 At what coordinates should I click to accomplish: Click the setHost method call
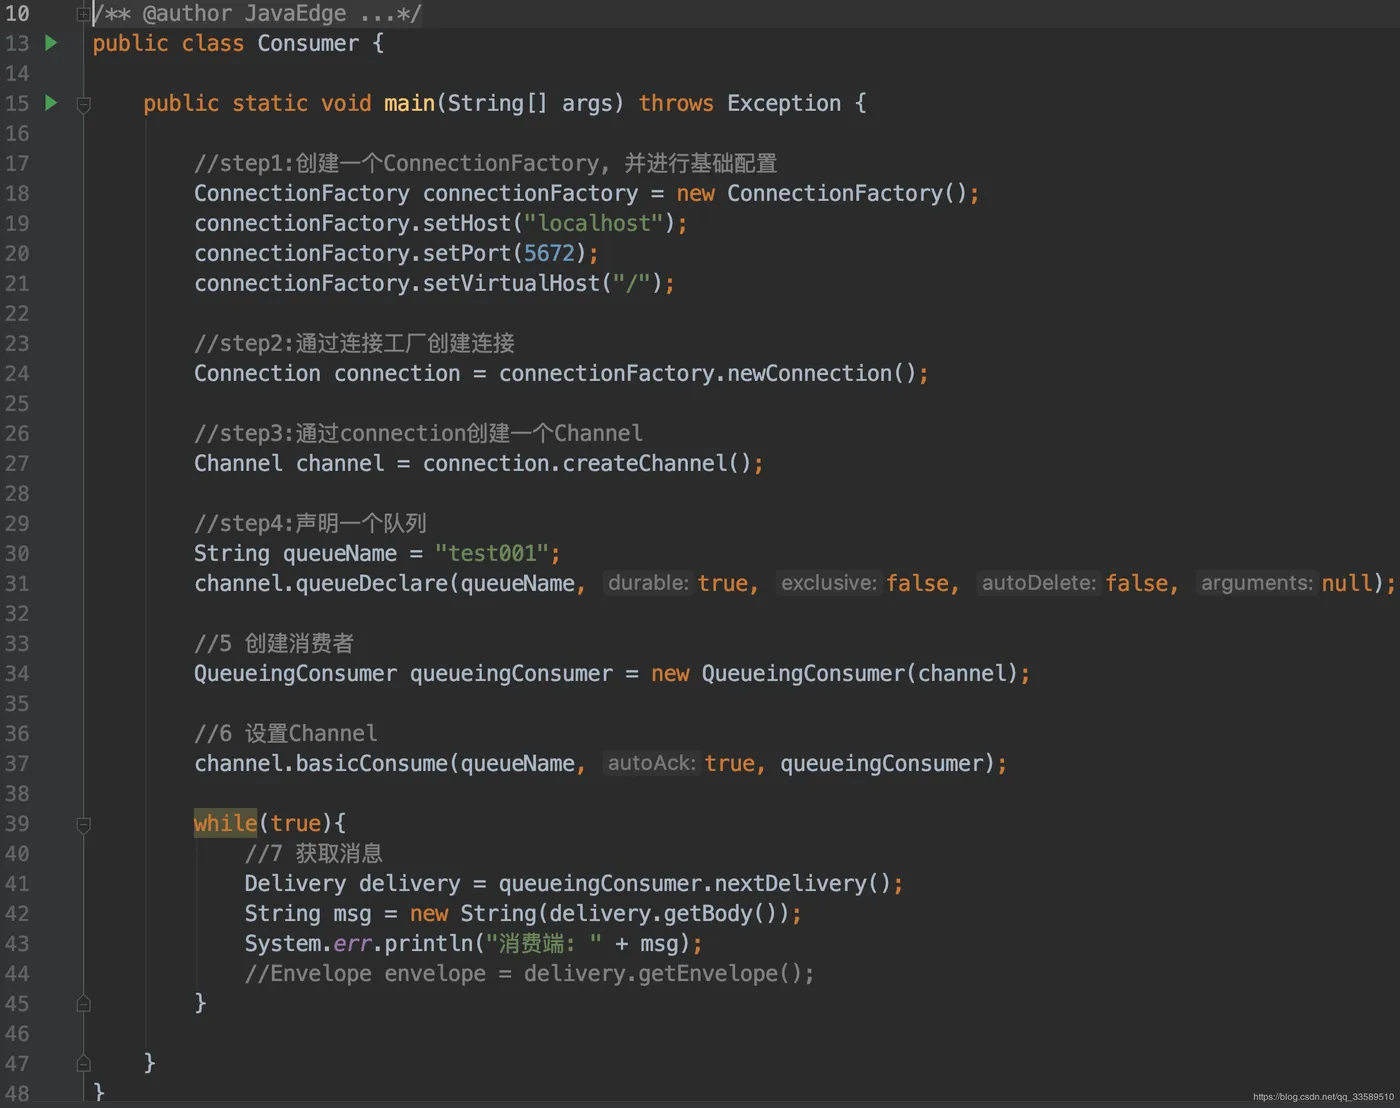click(467, 223)
